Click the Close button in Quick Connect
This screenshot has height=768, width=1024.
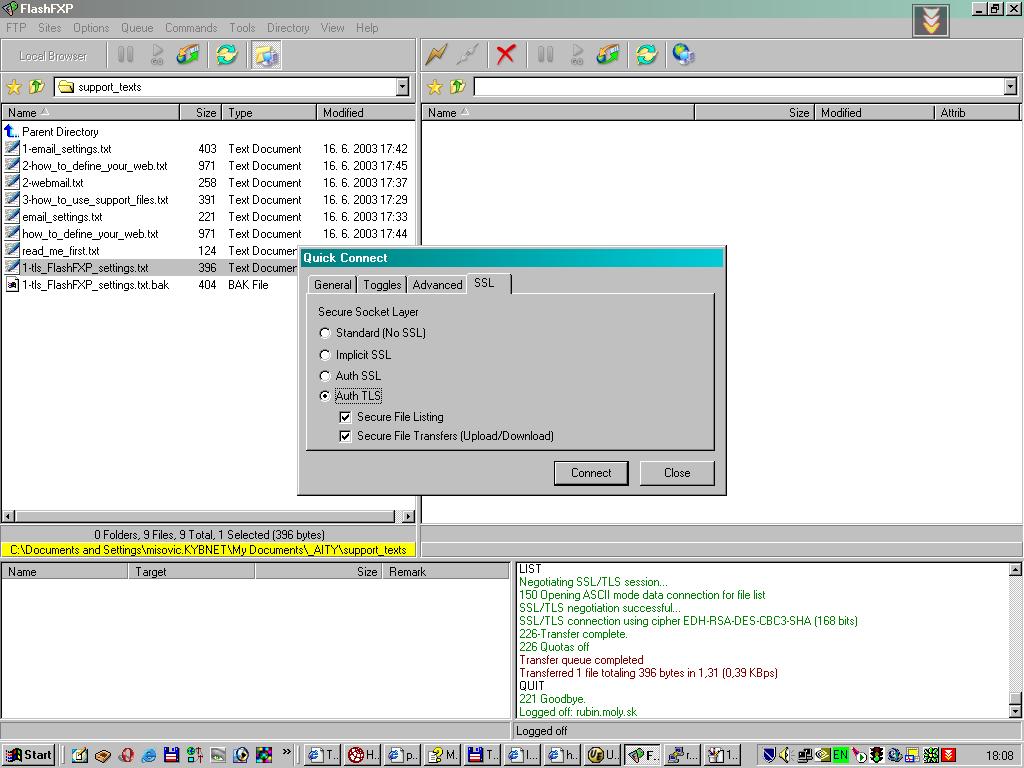[677, 473]
